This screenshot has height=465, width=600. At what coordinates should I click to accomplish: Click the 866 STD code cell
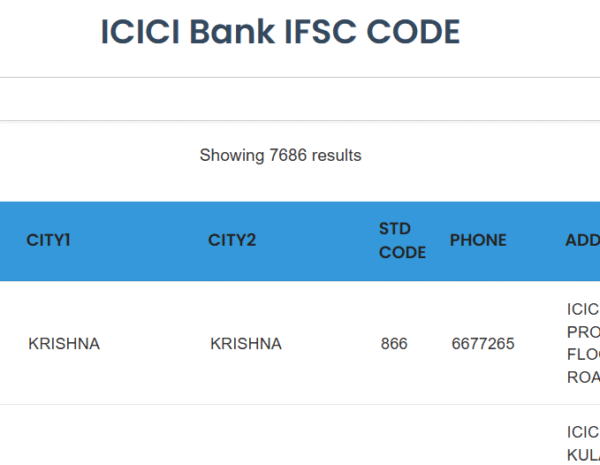(394, 344)
